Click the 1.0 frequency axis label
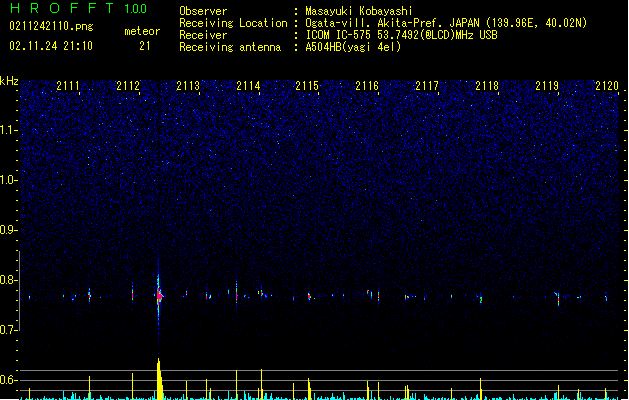Viewport: 629px width, 400px height. [x=9, y=180]
